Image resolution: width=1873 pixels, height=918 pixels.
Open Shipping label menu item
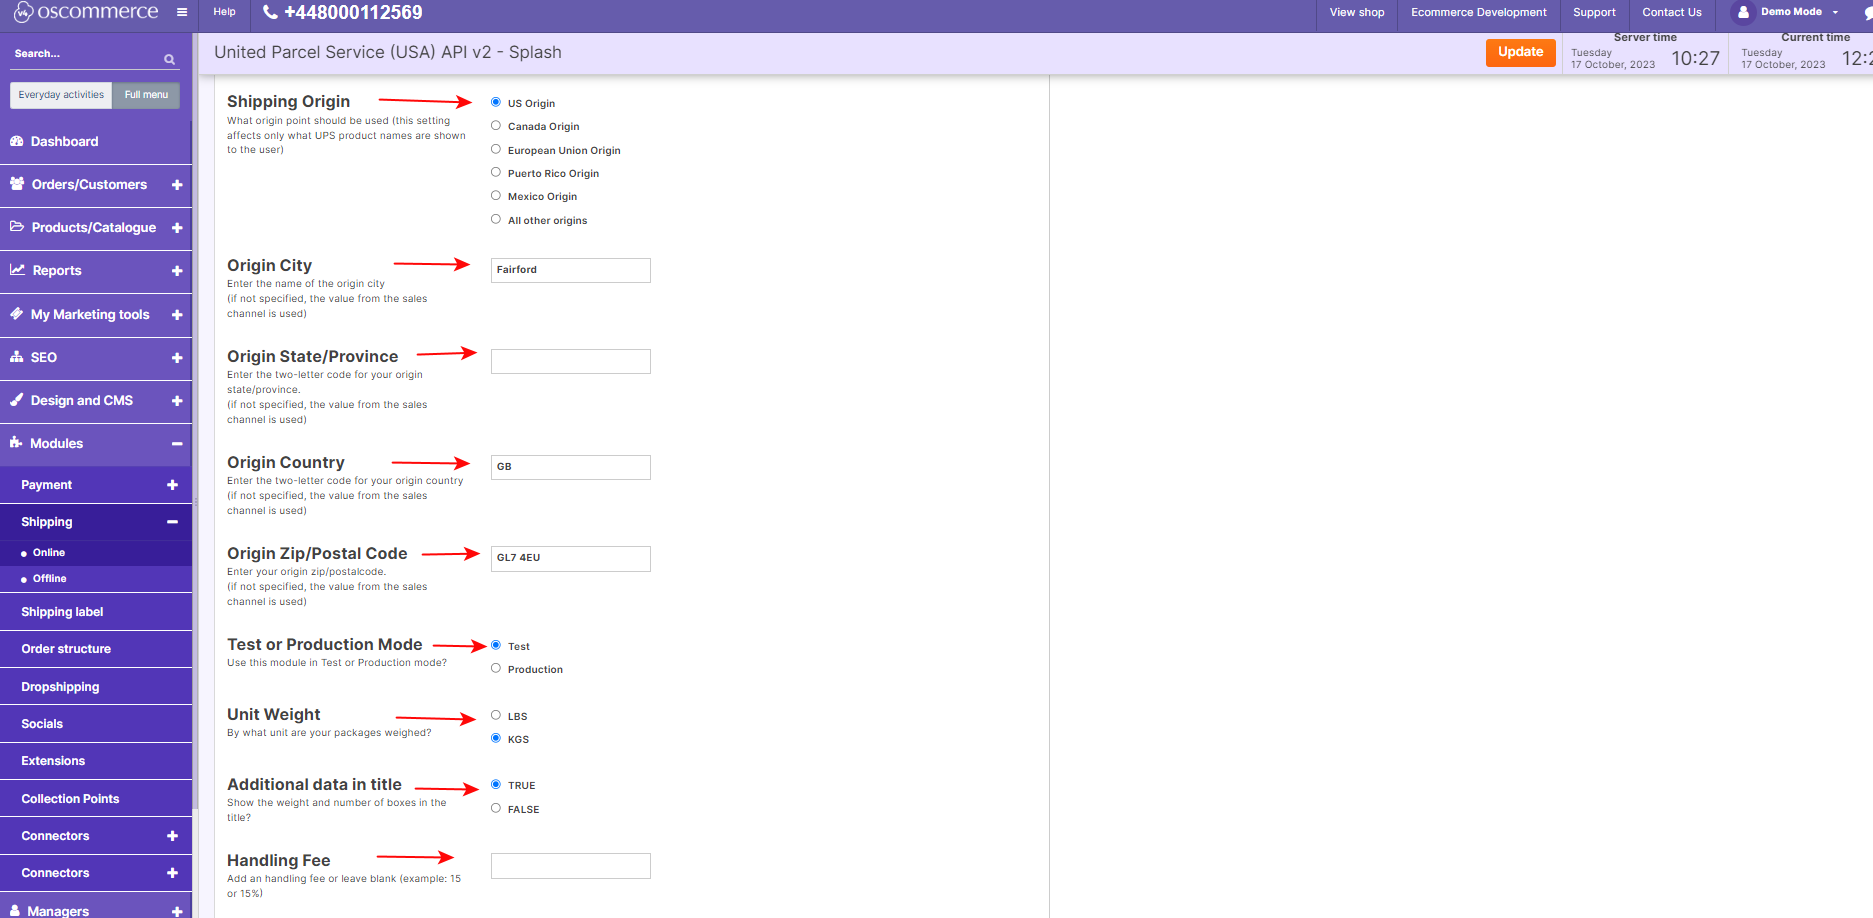click(62, 612)
